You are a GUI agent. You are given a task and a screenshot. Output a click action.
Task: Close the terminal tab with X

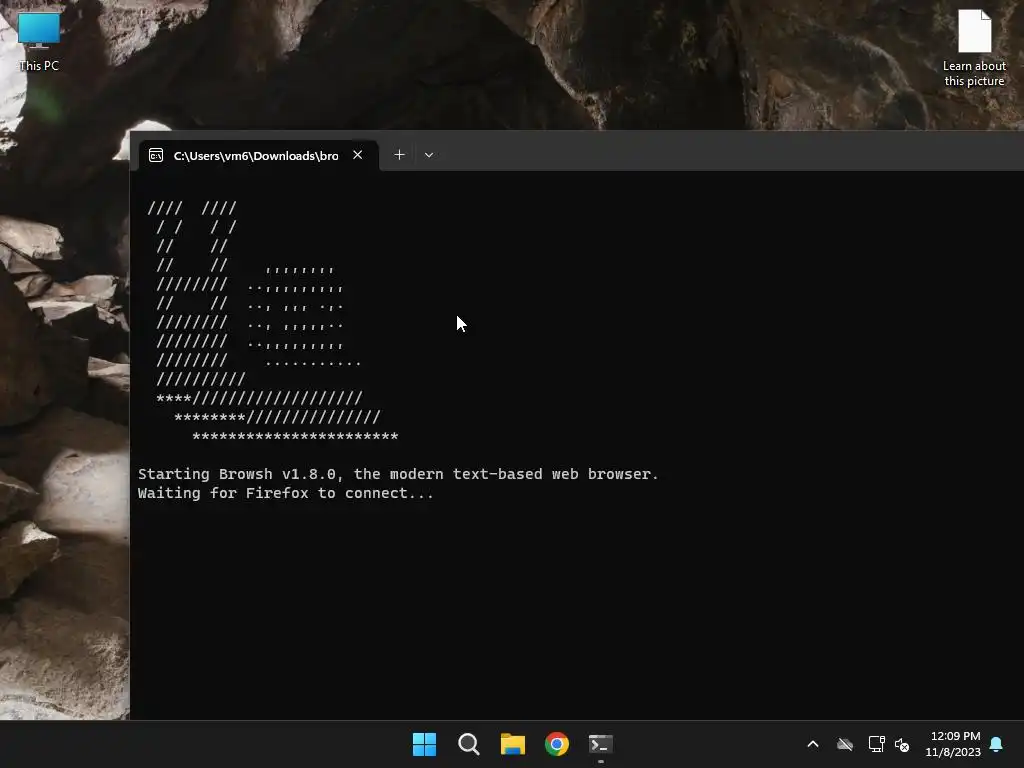pyautogui.click(x=357, y=155)
